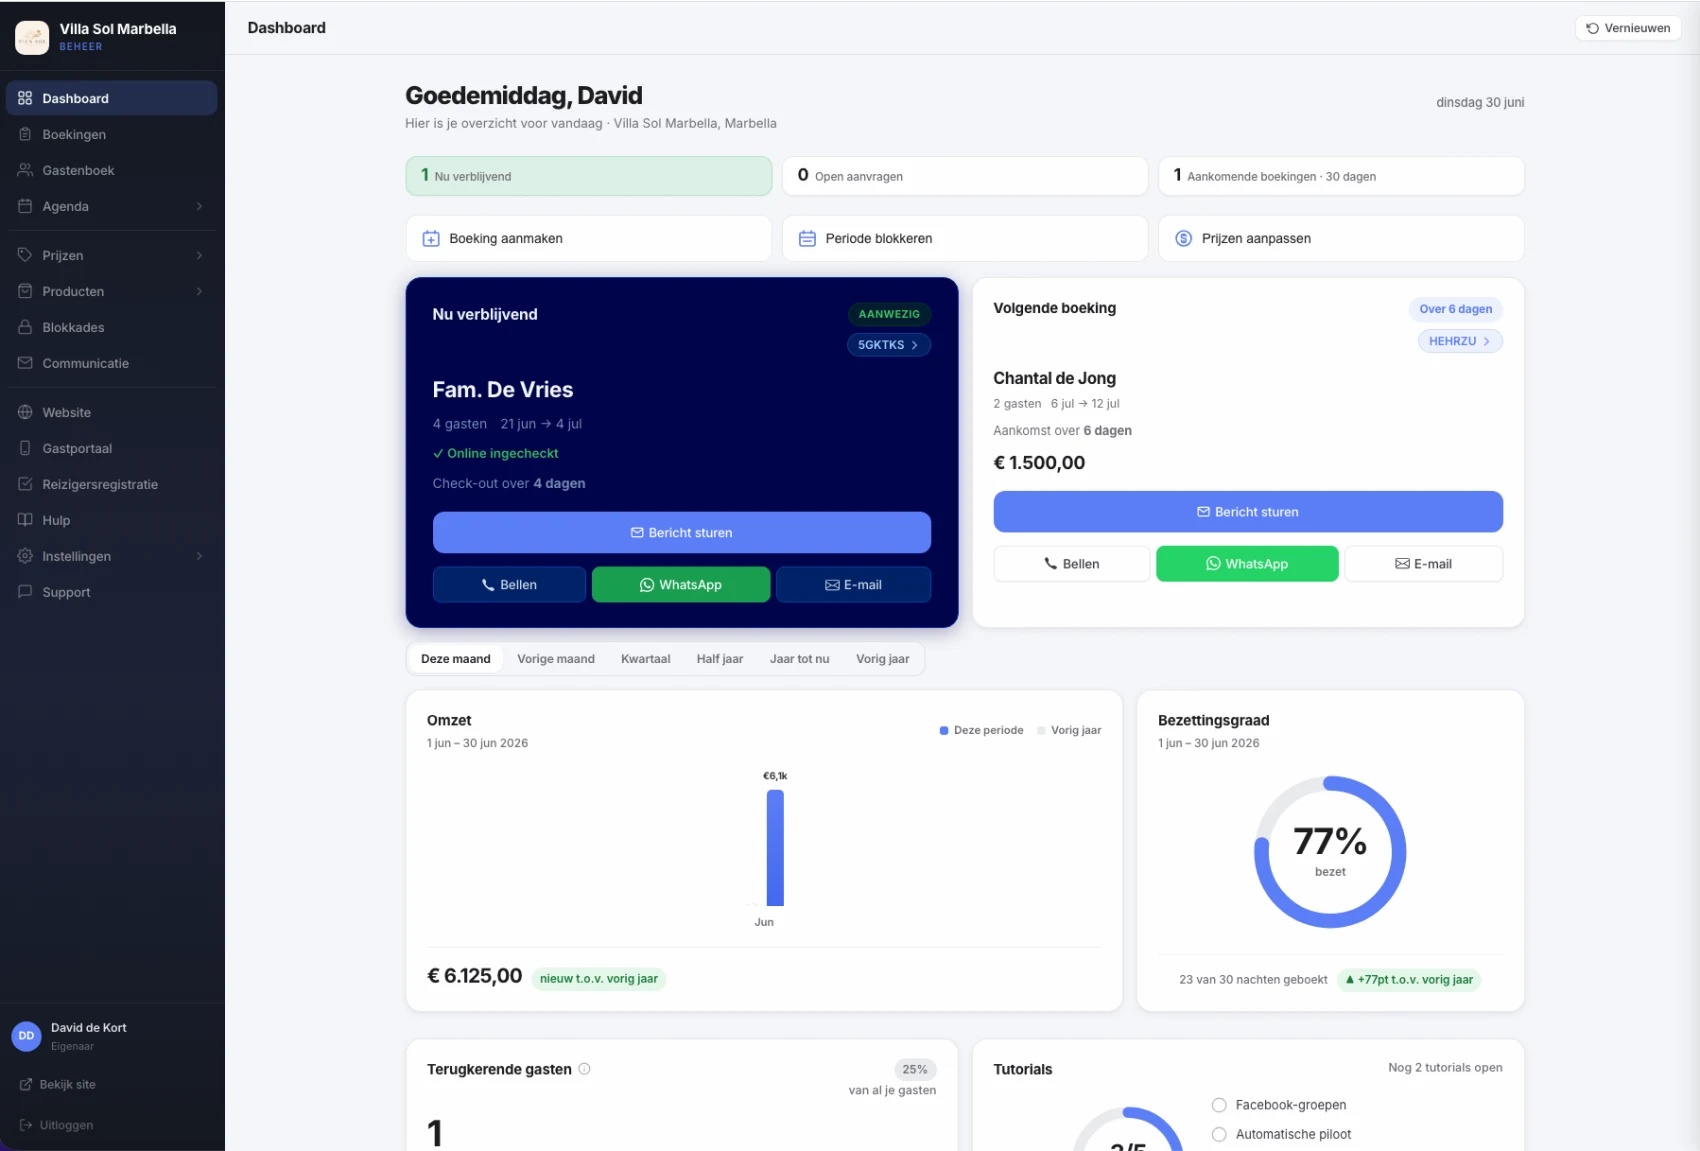Expand the Agenda submenu chevron
The height and width of the screenshot is (1151, 1700).
coord(199,206)
